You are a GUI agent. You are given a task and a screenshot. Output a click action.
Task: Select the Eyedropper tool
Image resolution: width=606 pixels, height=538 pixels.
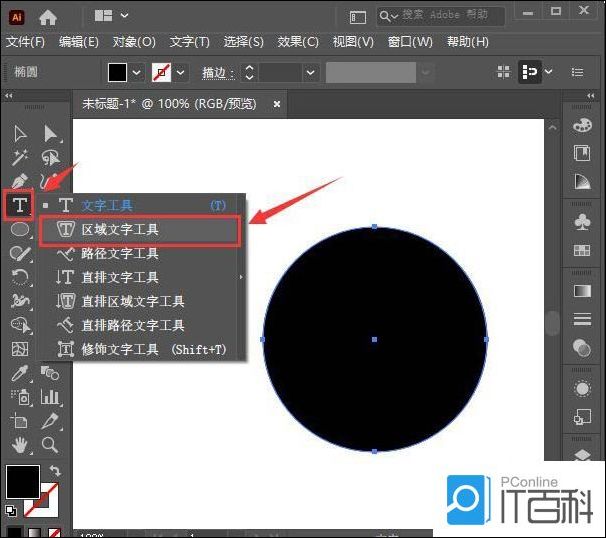[x=19, y=373]
